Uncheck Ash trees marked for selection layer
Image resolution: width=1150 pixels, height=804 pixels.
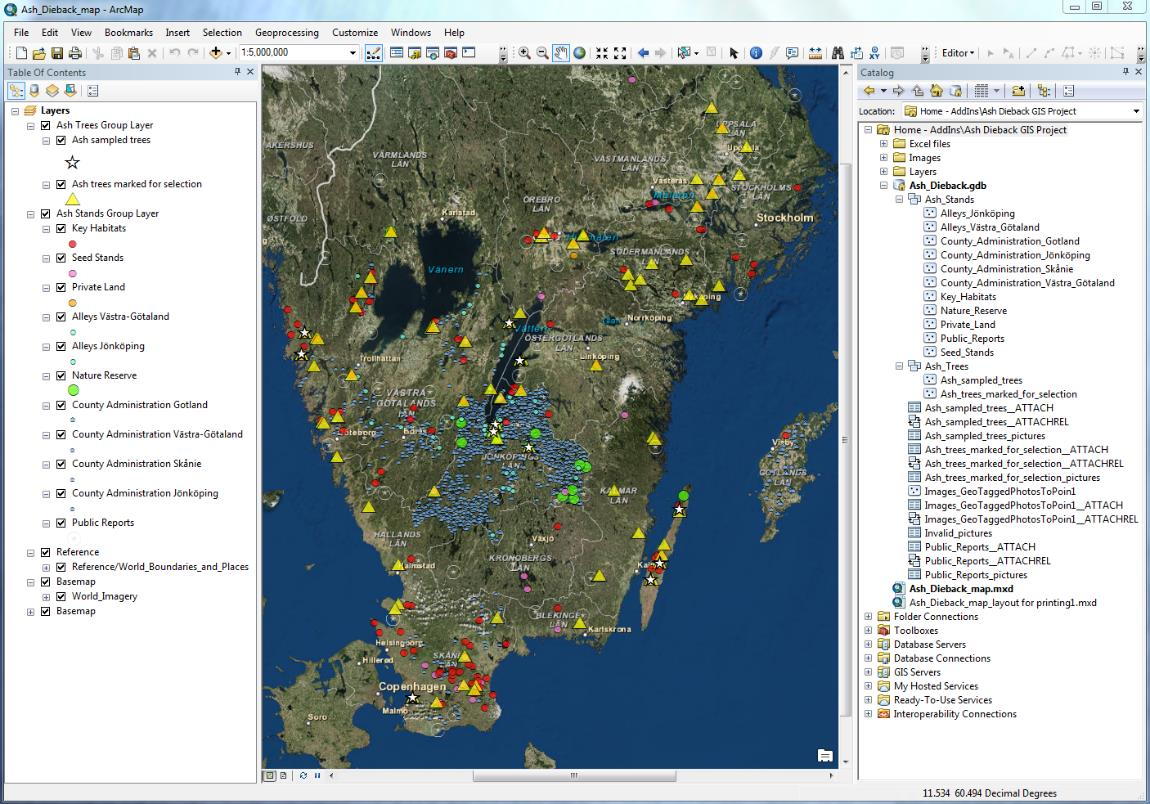coord(61,184)
